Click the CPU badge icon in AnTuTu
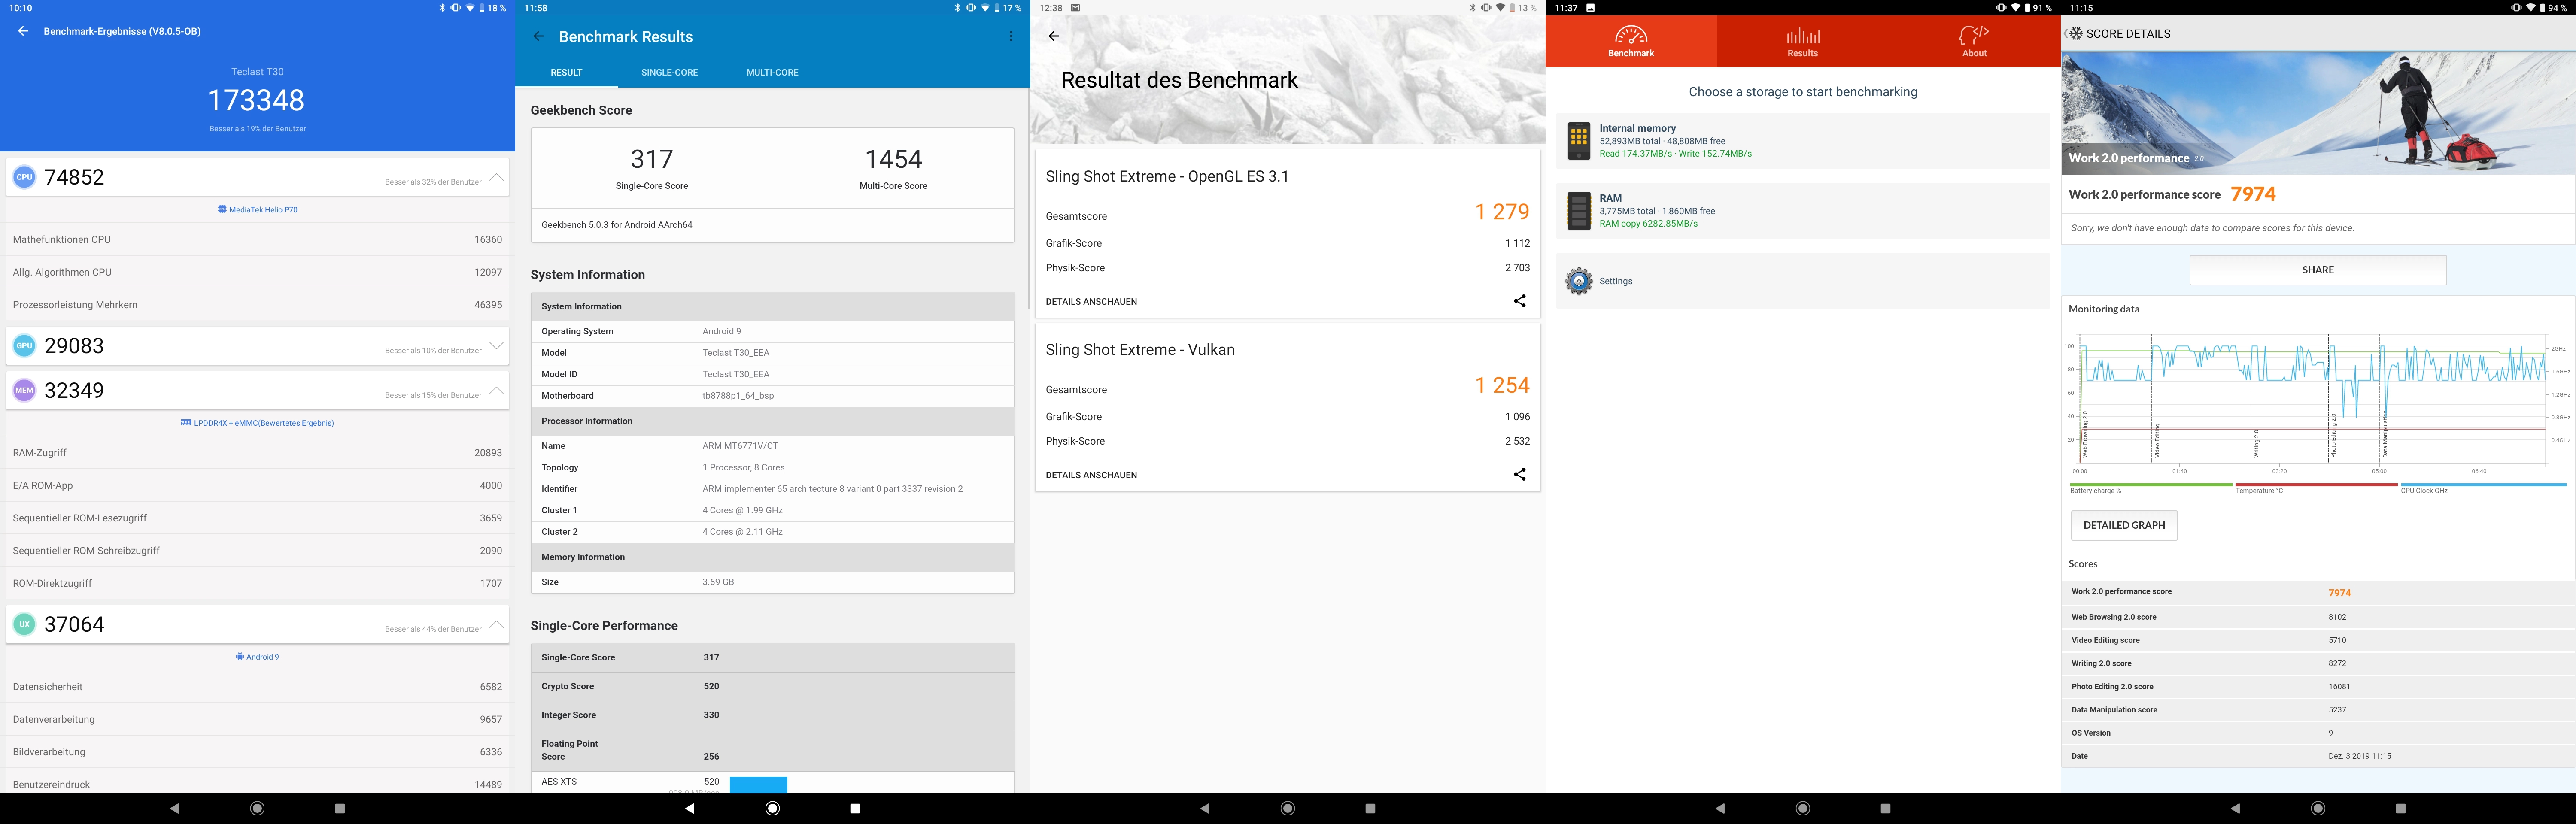This screenshot has height=824, width=2576. coord(24,177)
